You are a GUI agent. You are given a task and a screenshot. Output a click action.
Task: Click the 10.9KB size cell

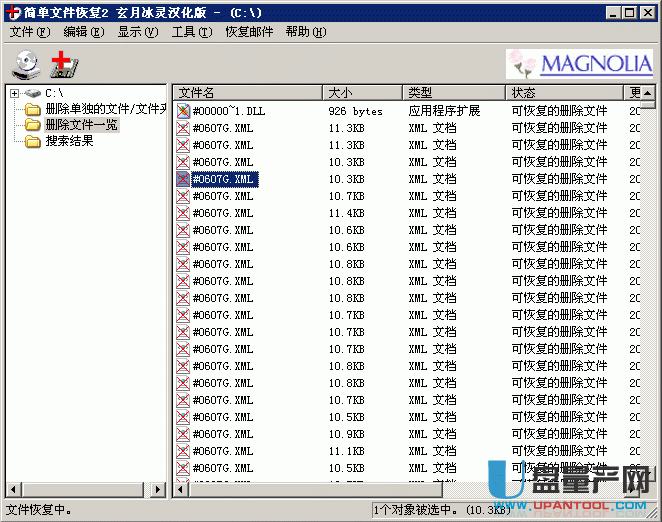[x=347, y=434]
